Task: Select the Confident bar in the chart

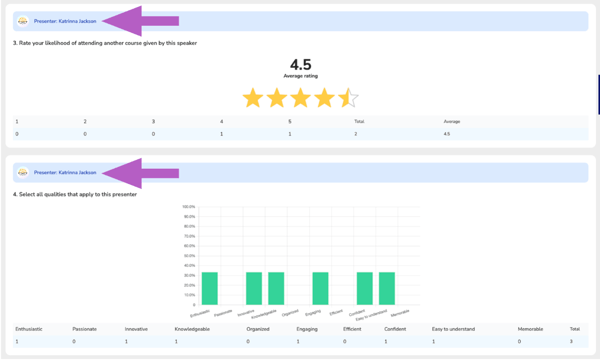Action: 365,289
